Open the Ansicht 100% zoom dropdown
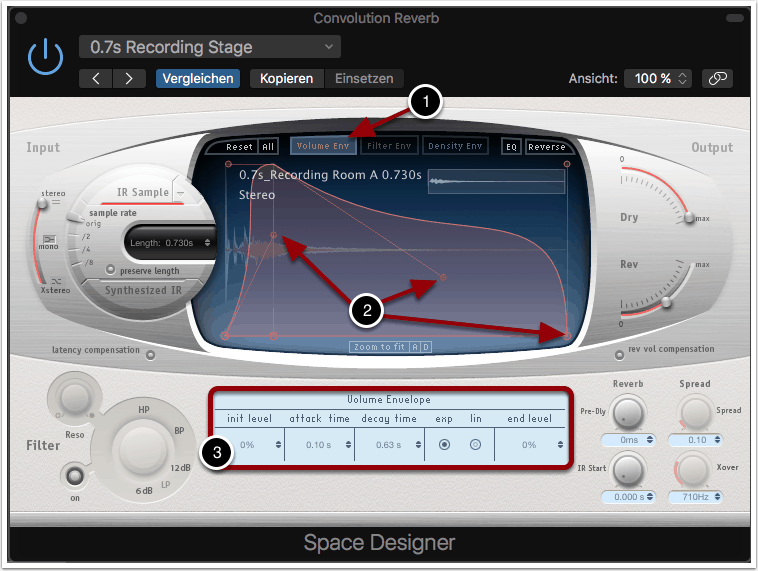This screenshot has height=571, width=758. (x=658, y=78)
